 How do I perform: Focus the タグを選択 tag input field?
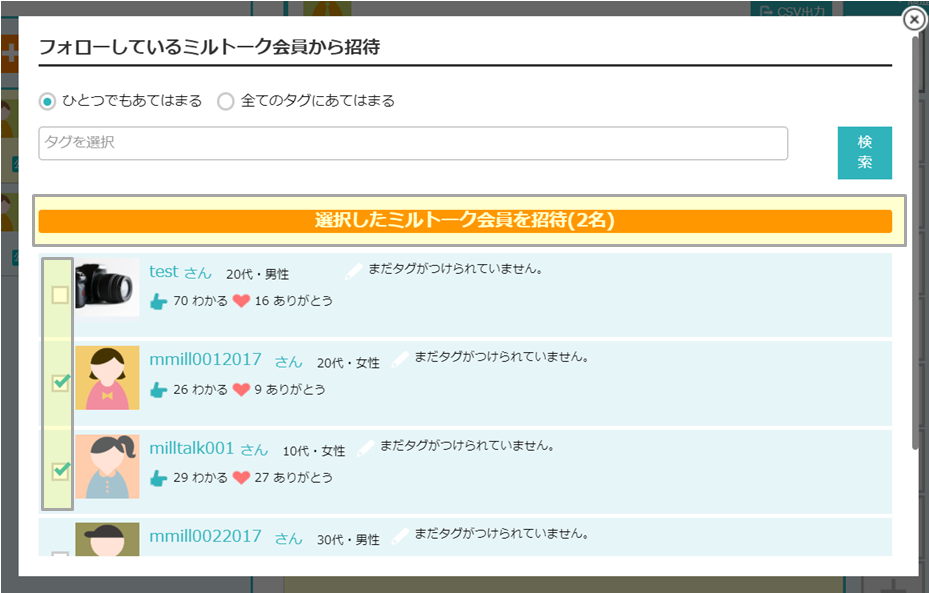tap(413, 143)
